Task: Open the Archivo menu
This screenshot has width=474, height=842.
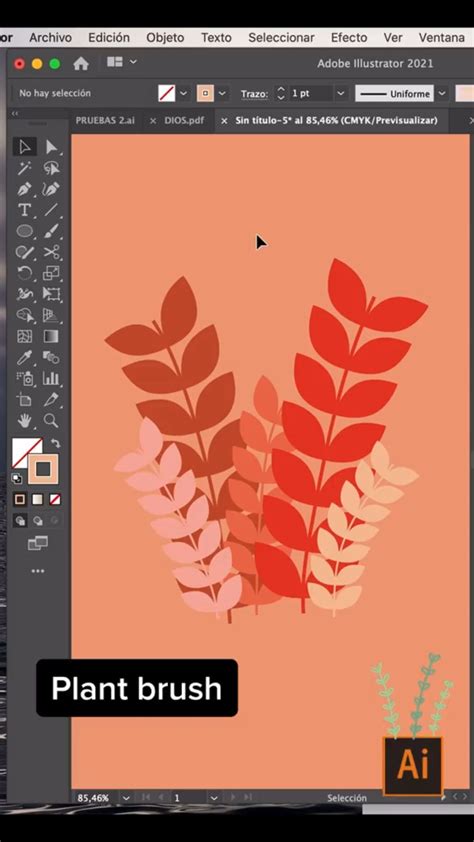Action: tap(50, 38)
